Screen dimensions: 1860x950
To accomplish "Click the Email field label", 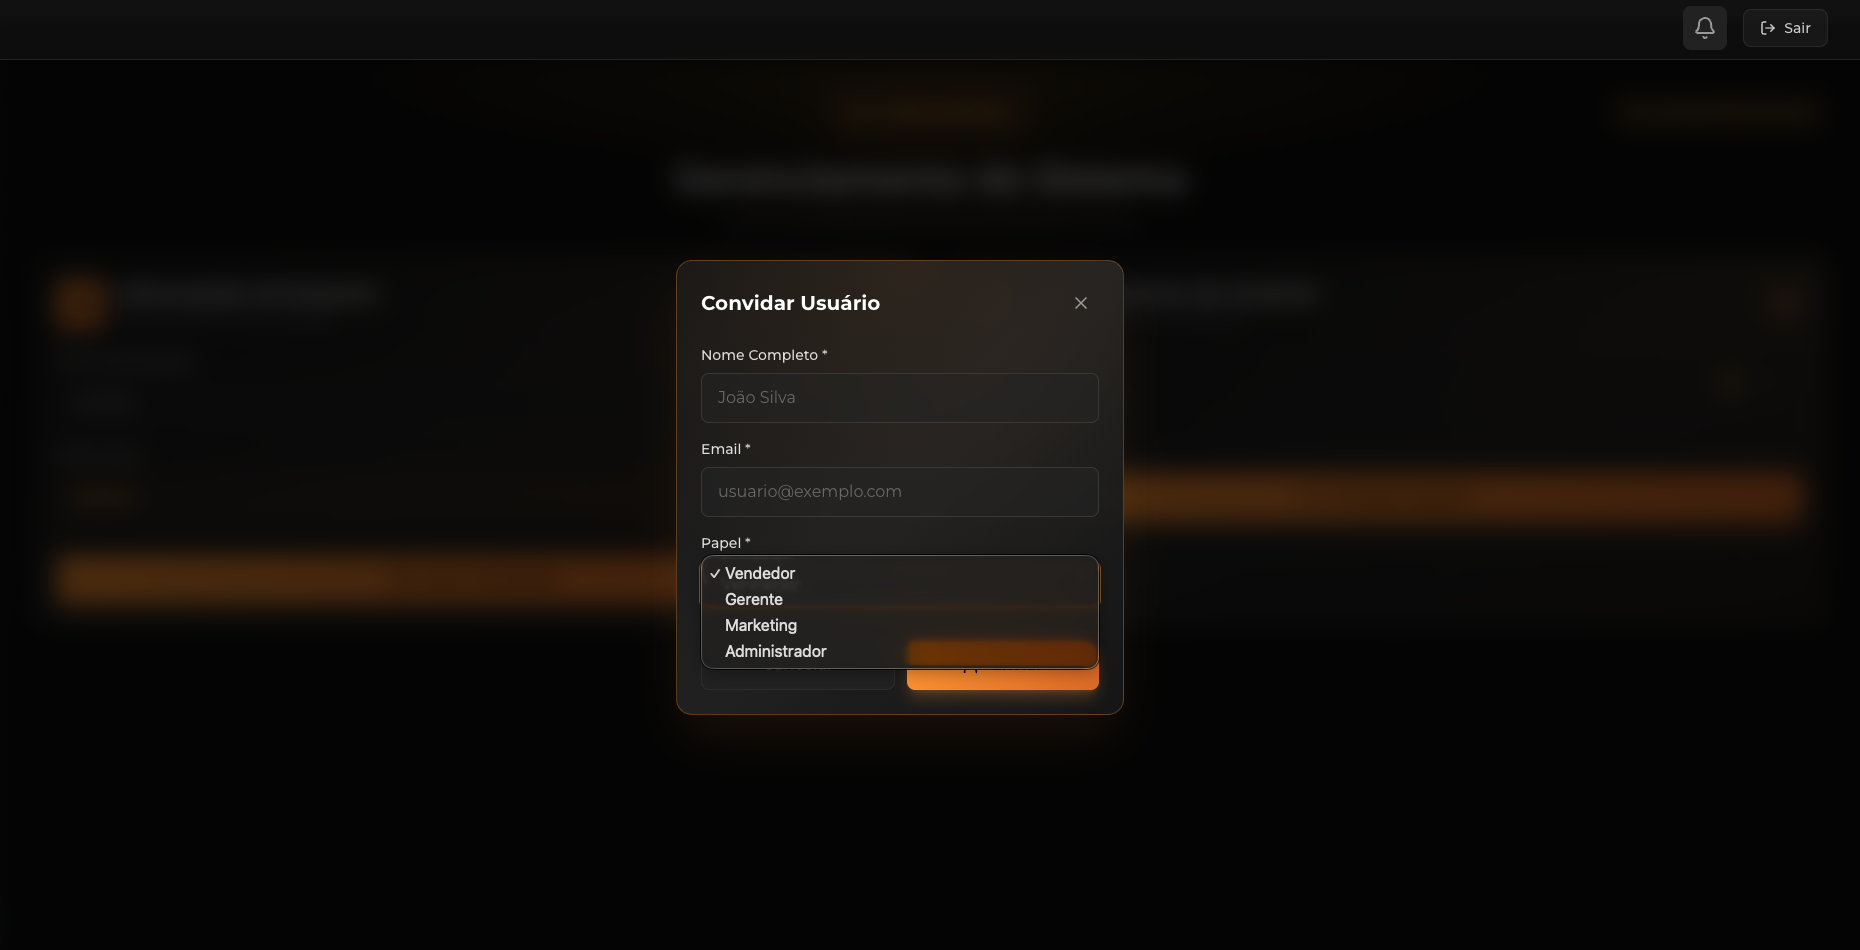I will pyautogui.click(x=721, y=449).
